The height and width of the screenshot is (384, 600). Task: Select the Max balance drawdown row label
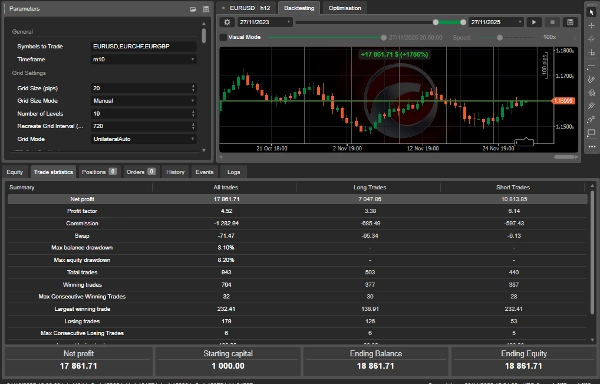(82, 248)
